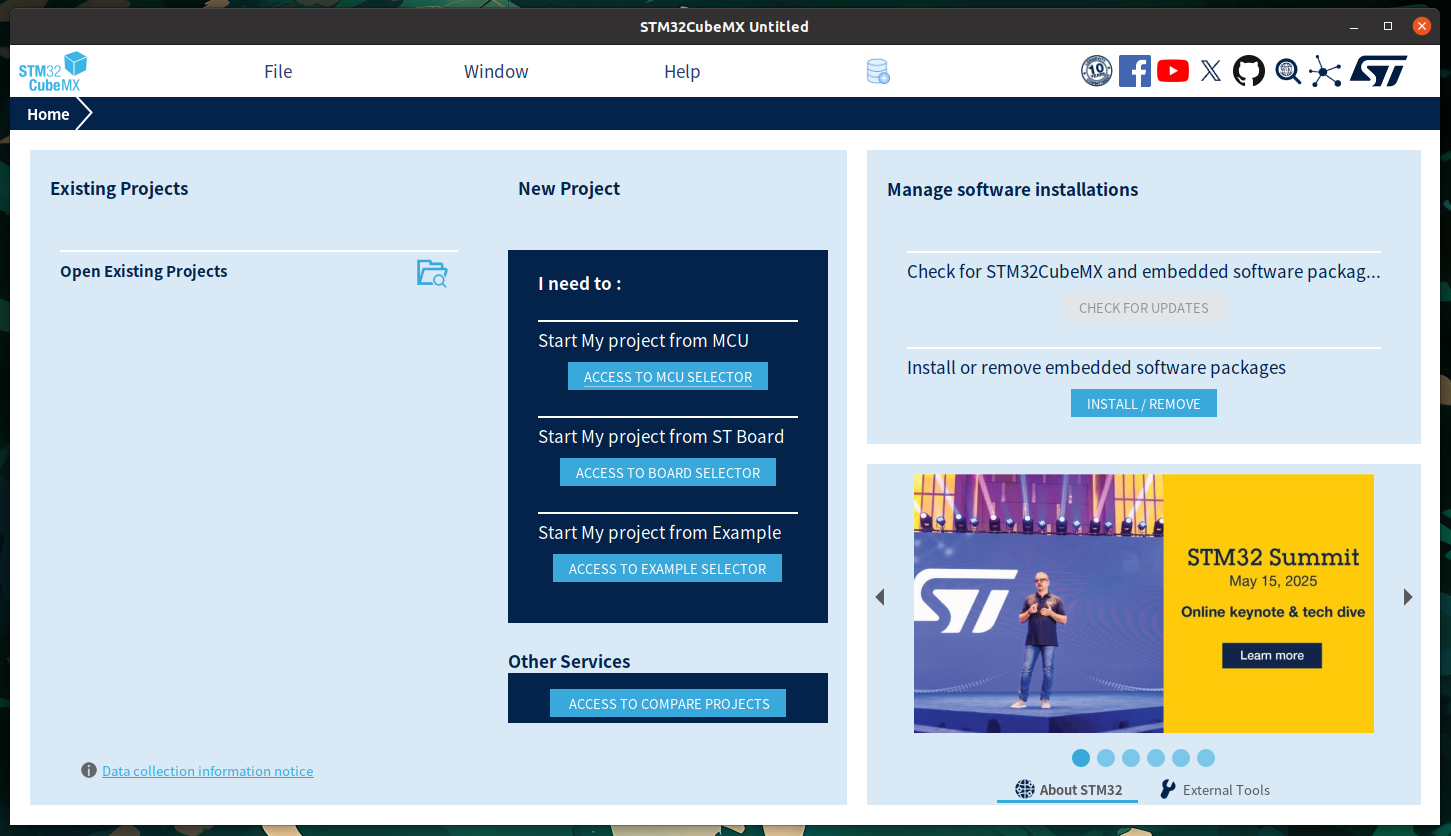
Task: Close the STM32CubeMX window
Action: (x=1420, y=26)
